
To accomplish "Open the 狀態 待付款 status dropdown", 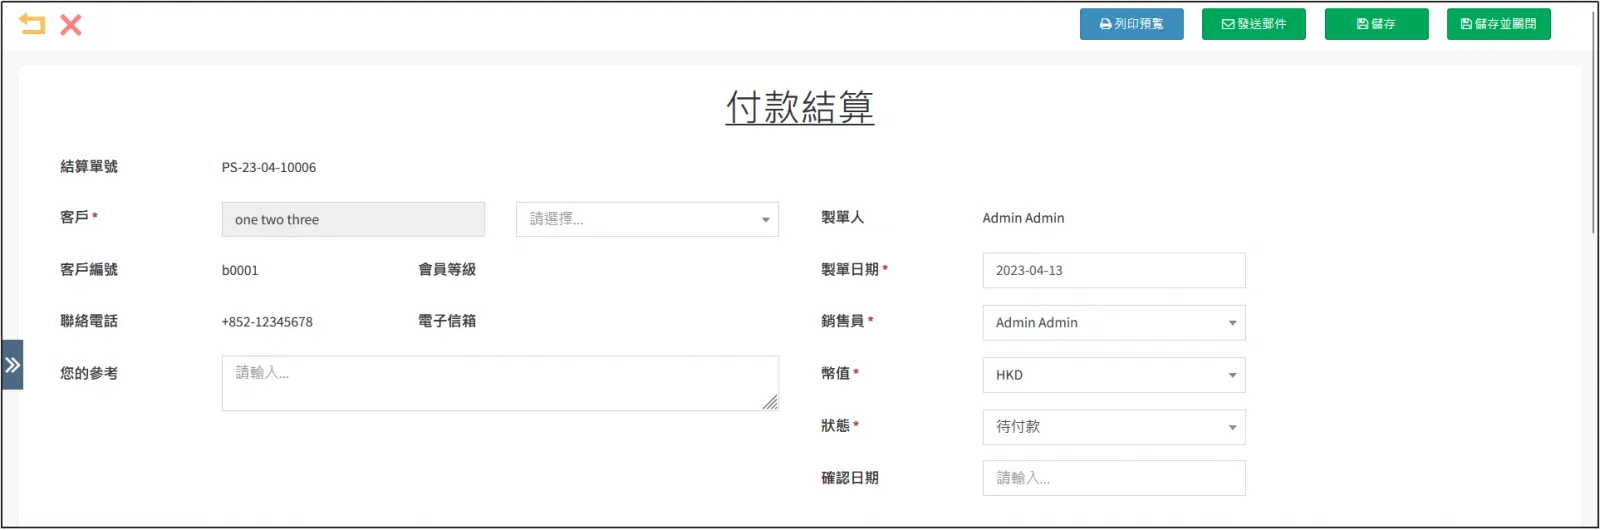I will click(x=1113, y=427).
